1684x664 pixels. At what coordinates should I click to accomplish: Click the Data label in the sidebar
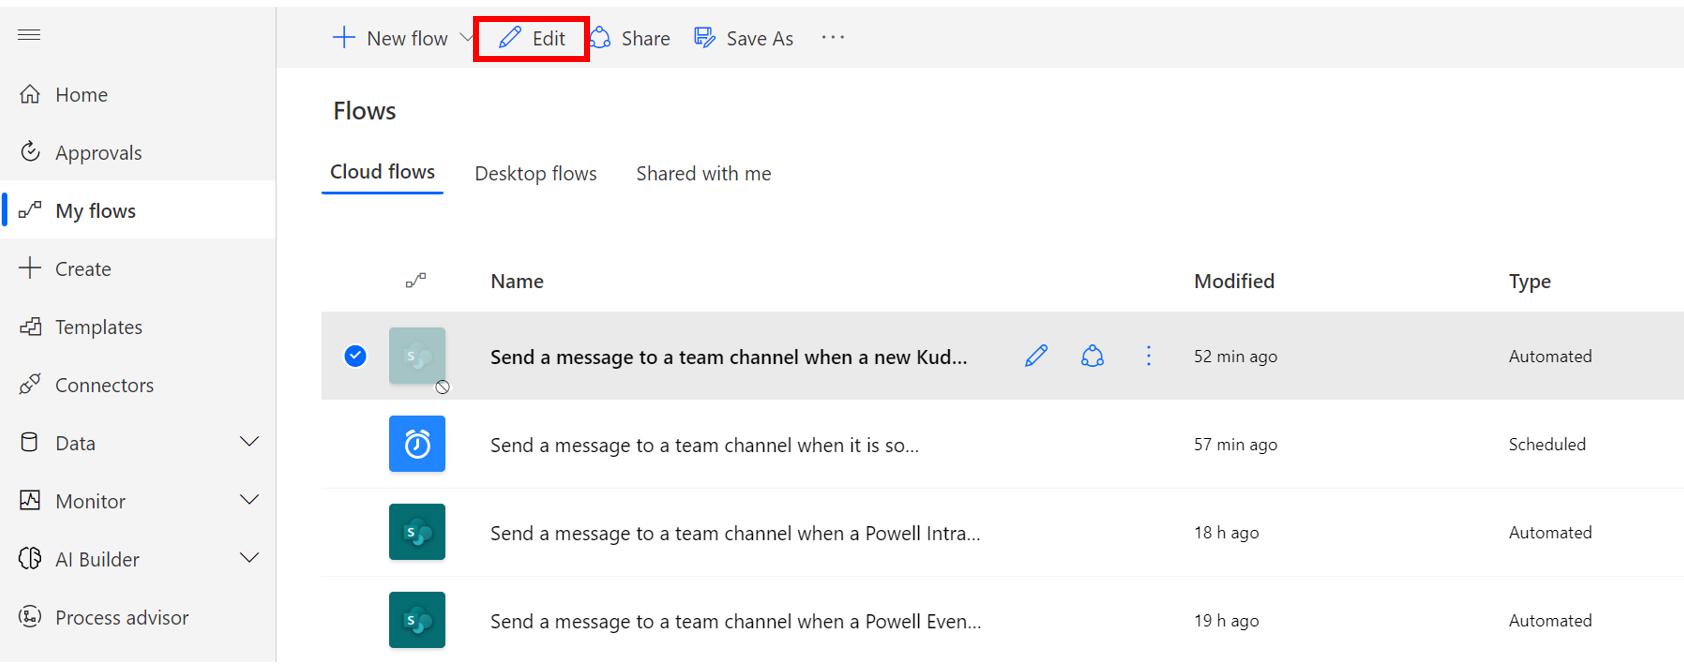click(75, 443)
